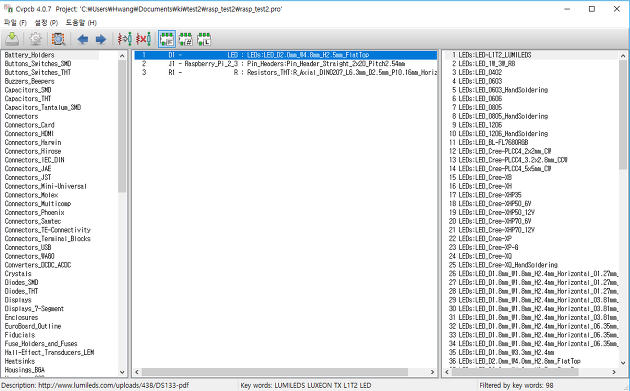Select component row R1 resistor
The image size is (630, 391).
coord(285,72)
